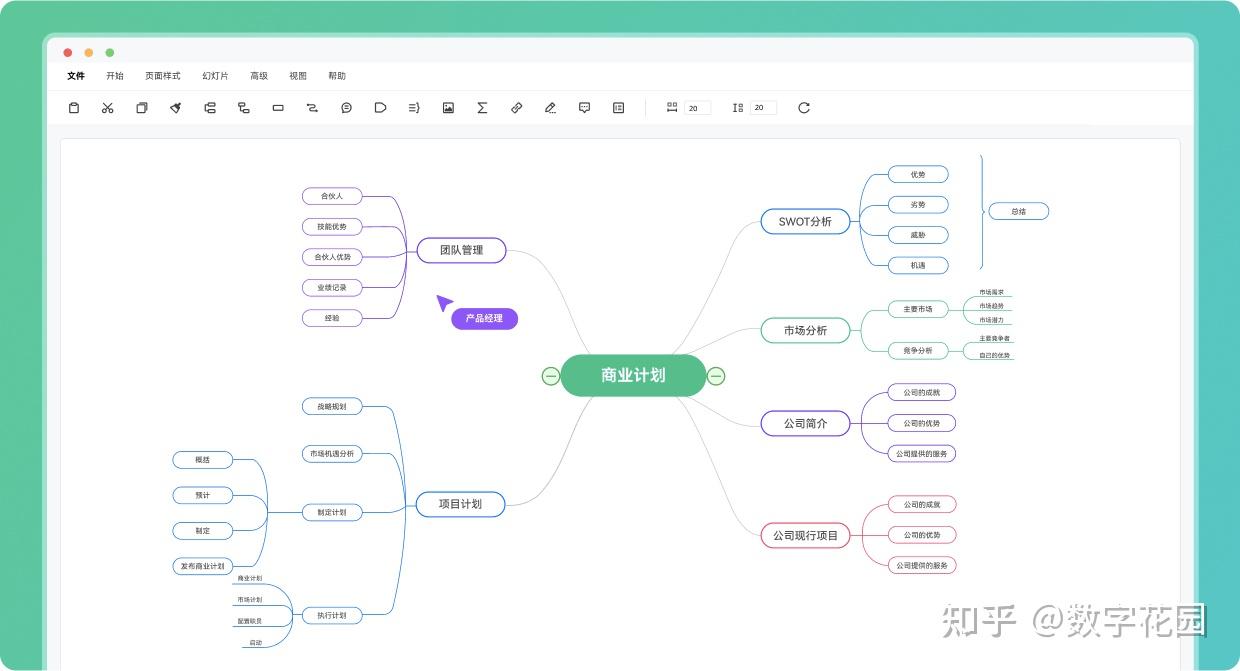The height and width of the screenshot is (671, 1240).
Task: Select the Cut (scissors) tool
Action: (x=108, y=107)
